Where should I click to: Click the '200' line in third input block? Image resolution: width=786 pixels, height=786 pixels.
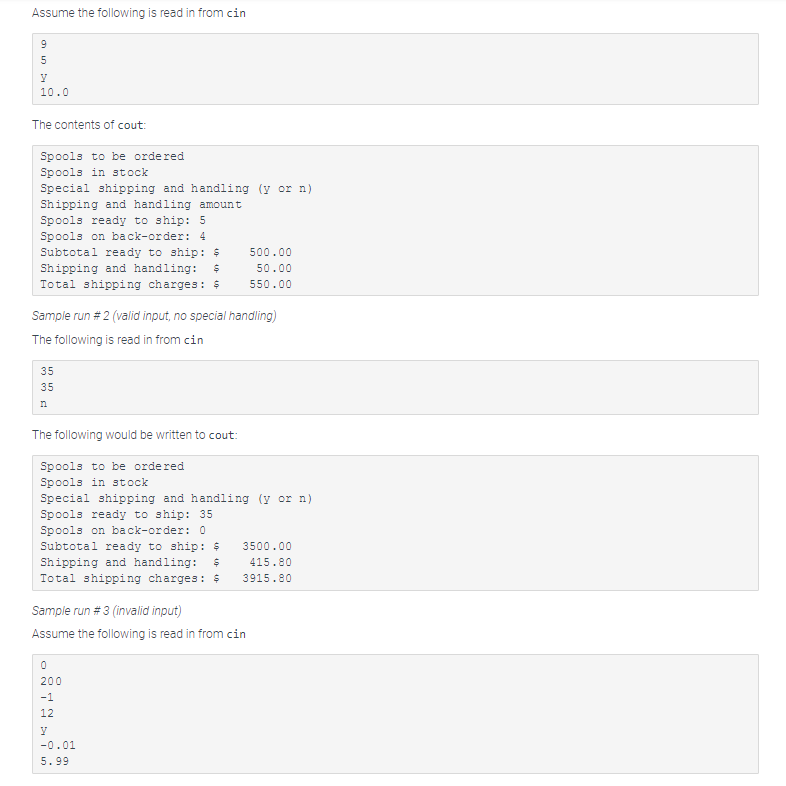(x=51, y=681)
